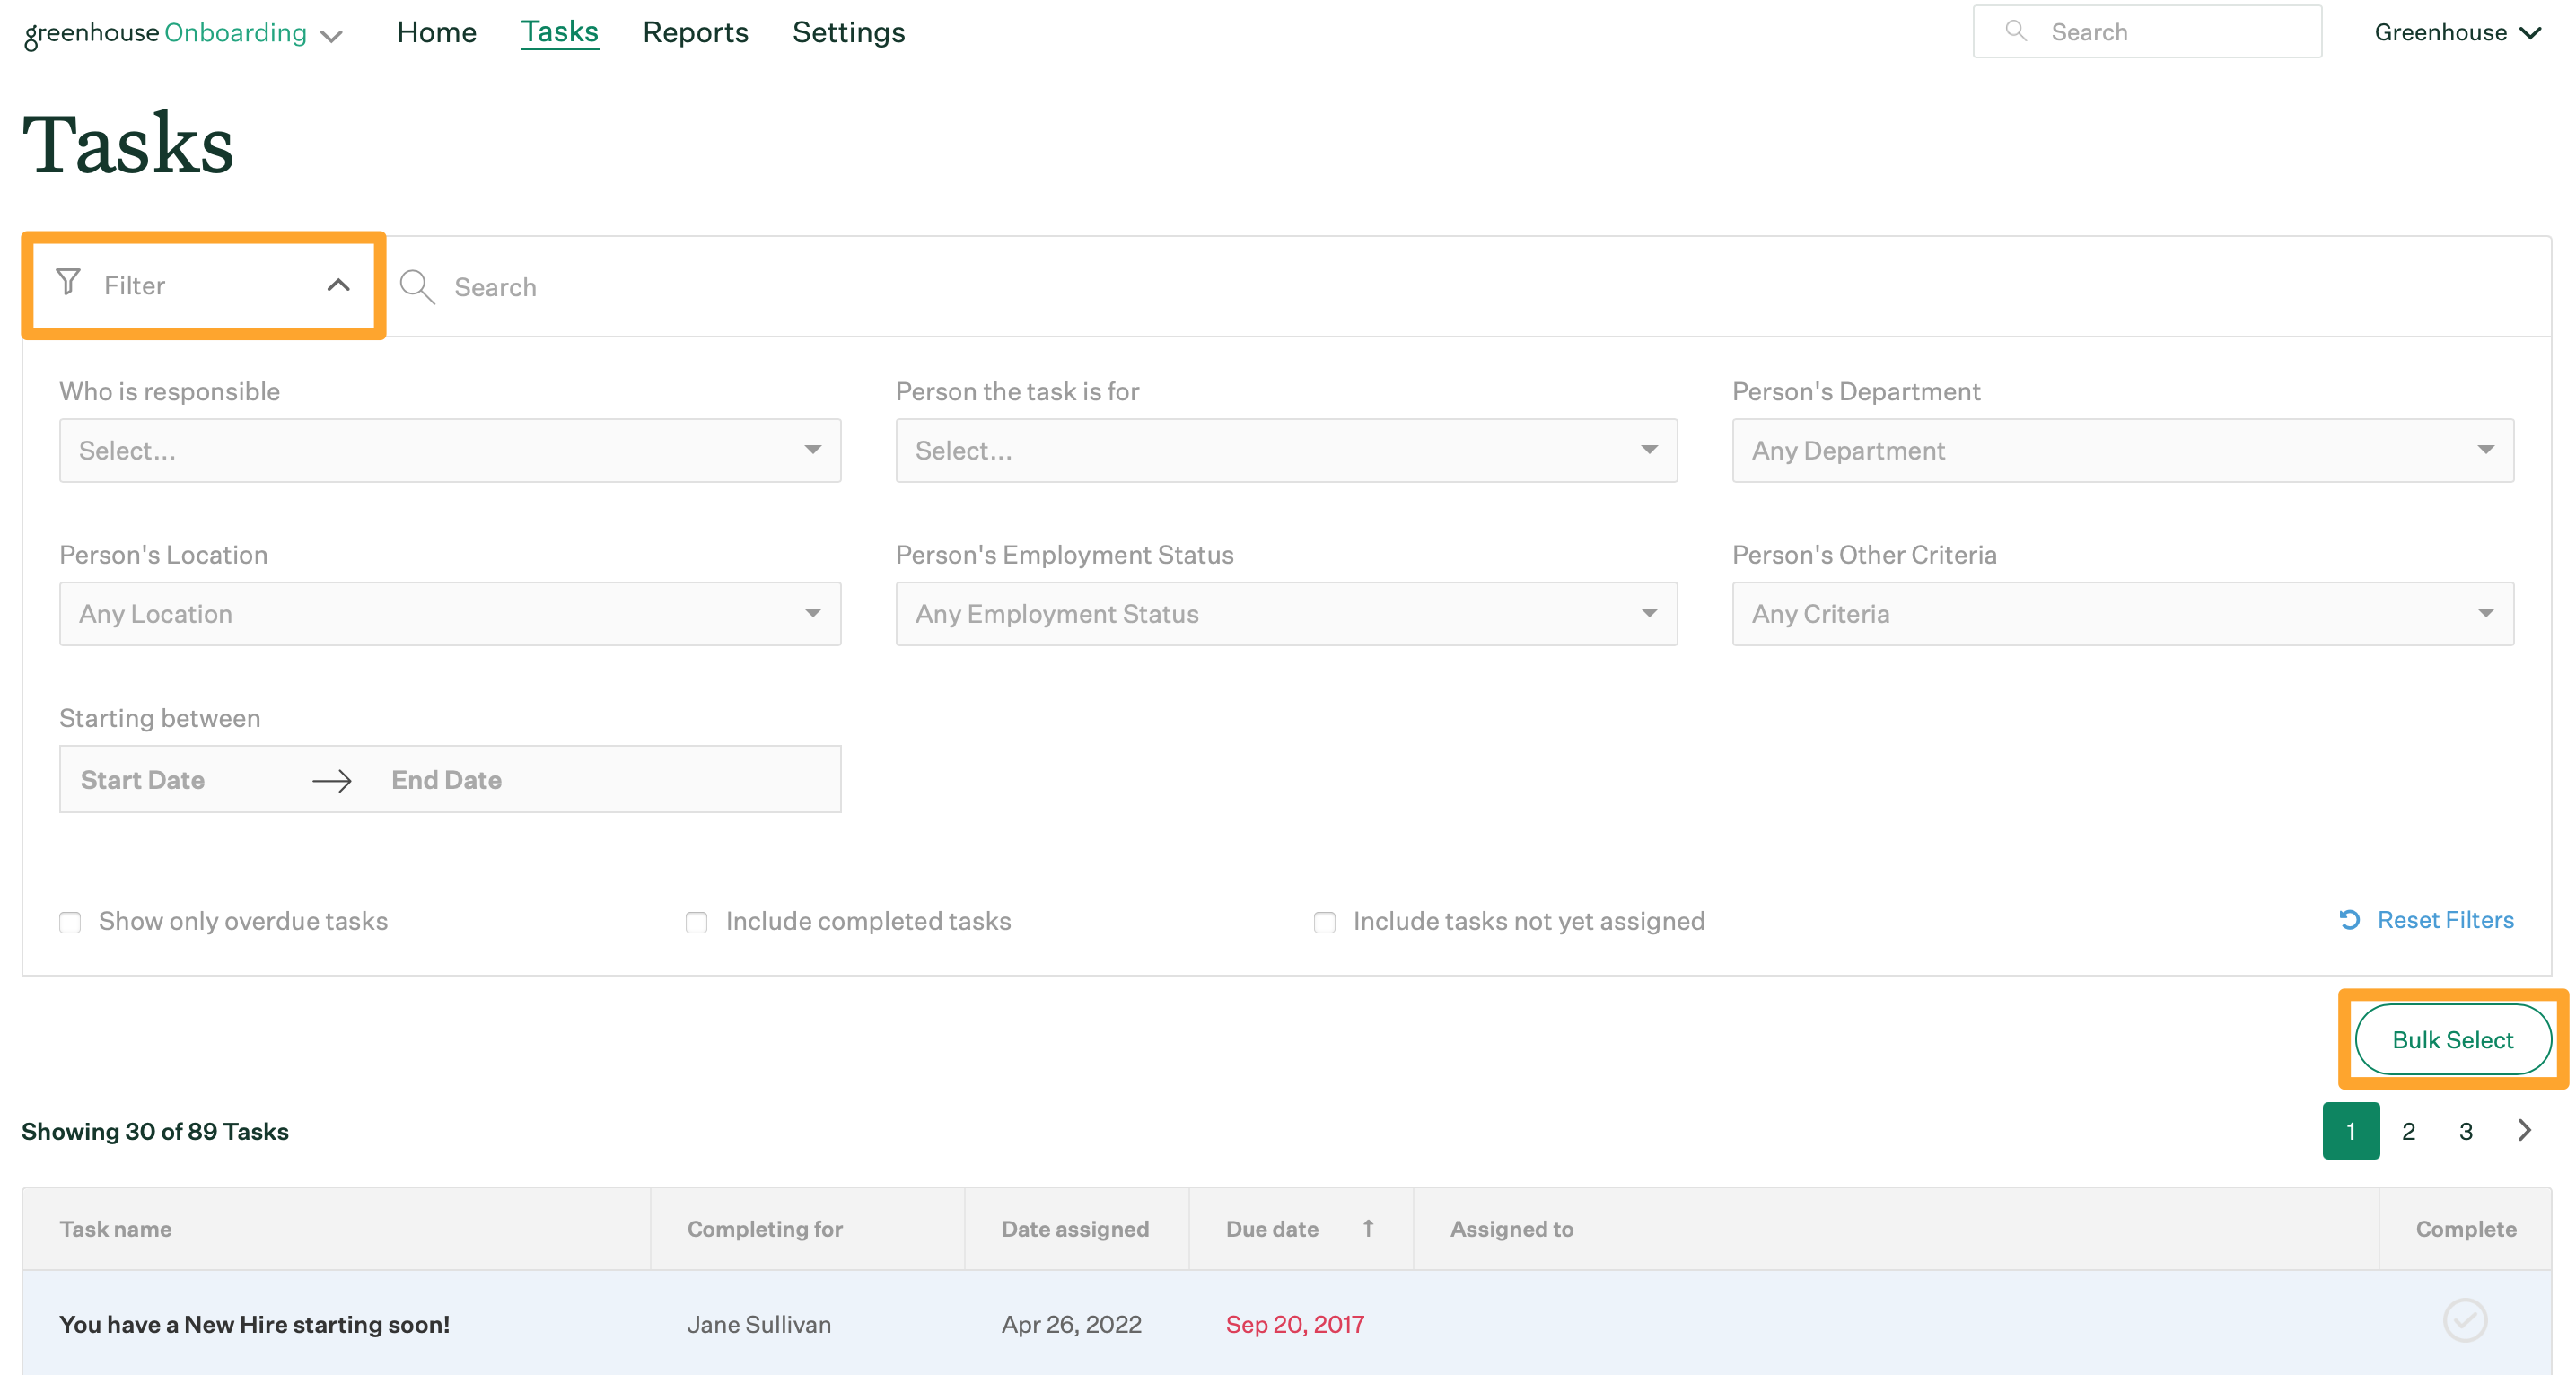Click the task search magnifier icon
The width and height of the screenshot is (2576, 1375).
417,287
